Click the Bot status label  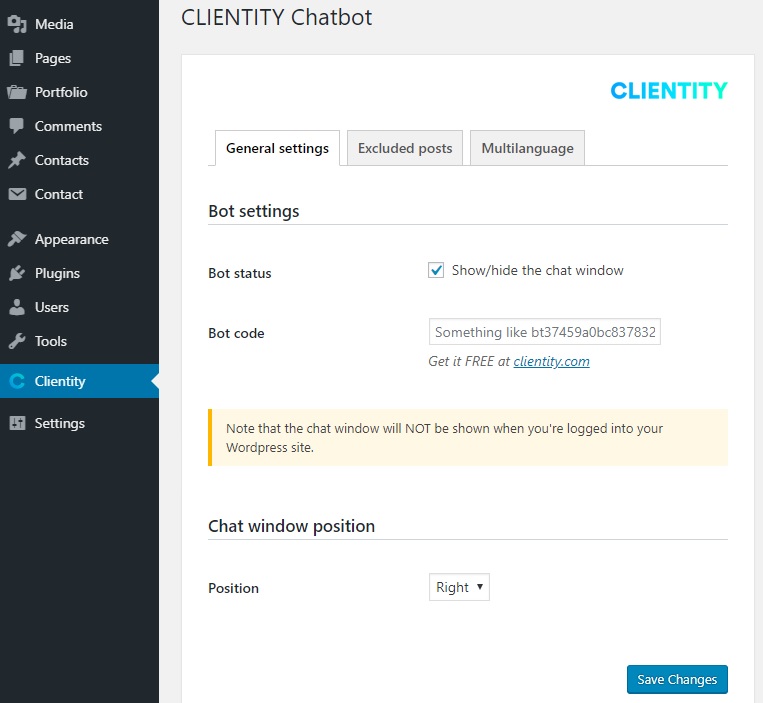click(240, 273)
